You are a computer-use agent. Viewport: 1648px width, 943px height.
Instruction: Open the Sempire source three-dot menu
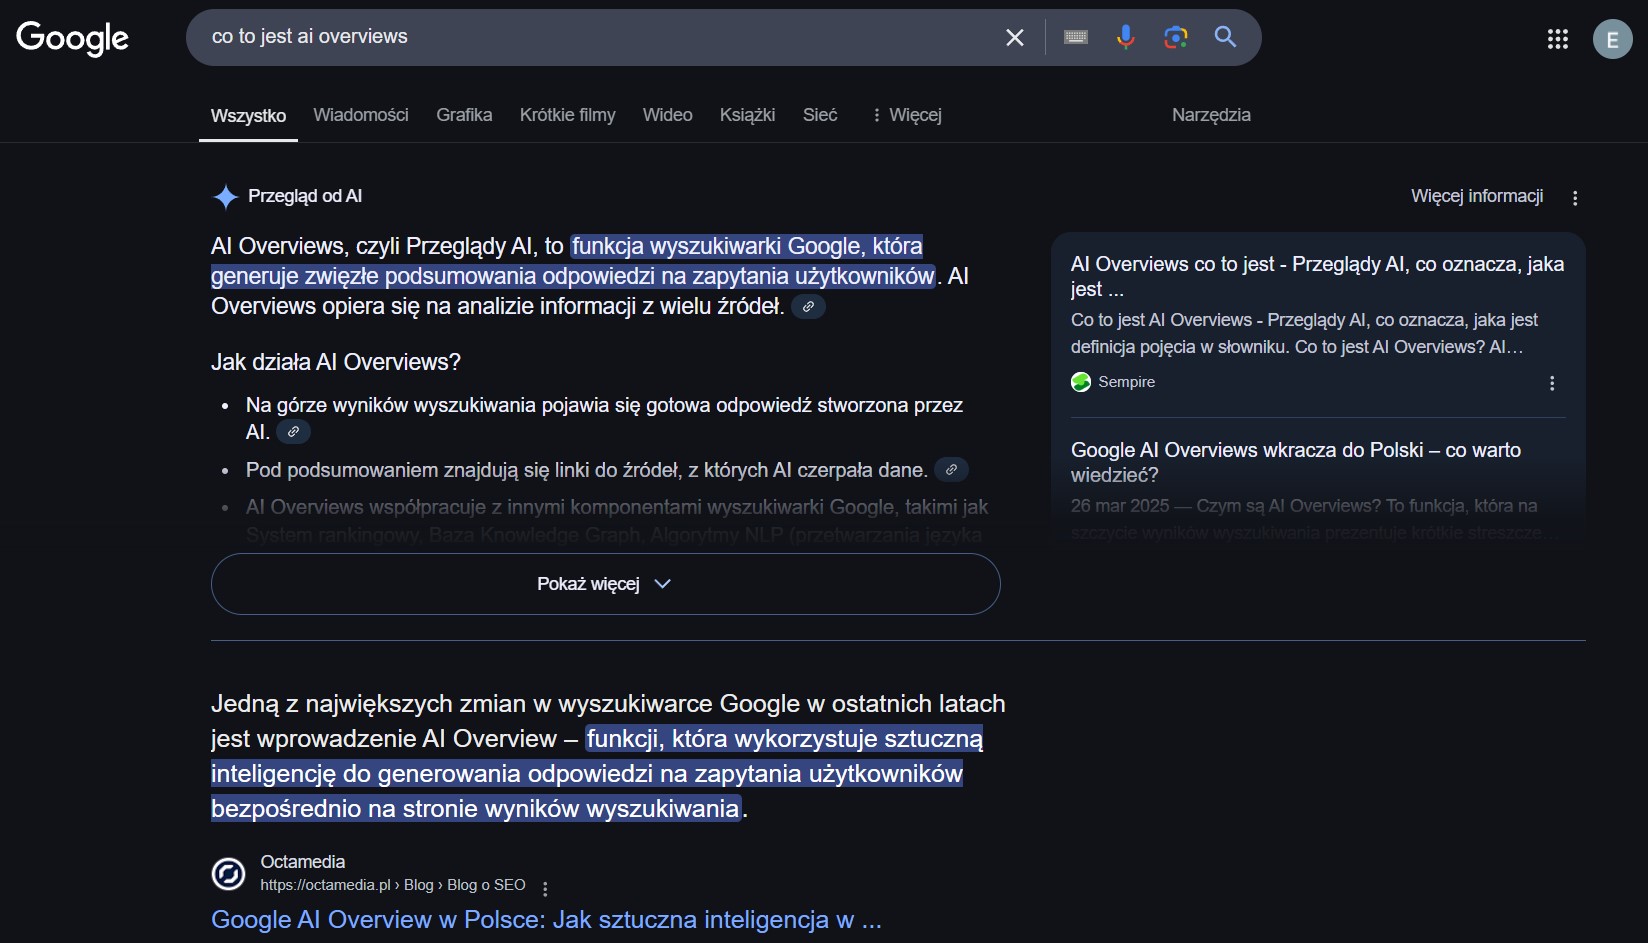(x=1552, y=383)
